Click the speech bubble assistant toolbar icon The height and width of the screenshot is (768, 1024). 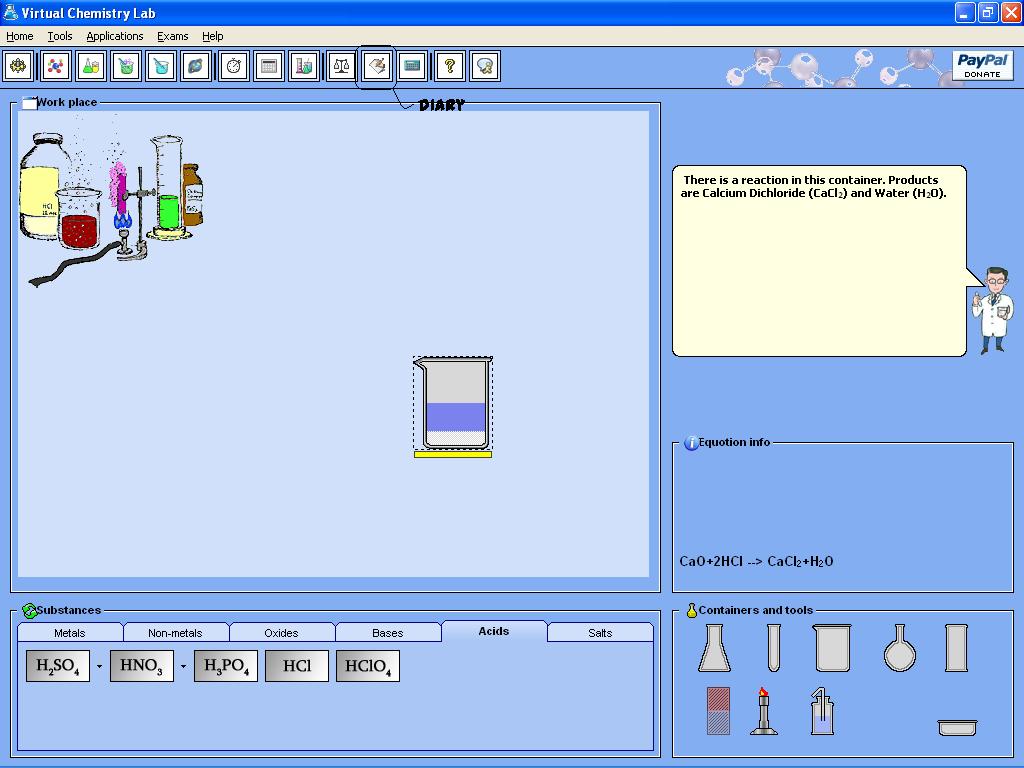click(485, 66)
